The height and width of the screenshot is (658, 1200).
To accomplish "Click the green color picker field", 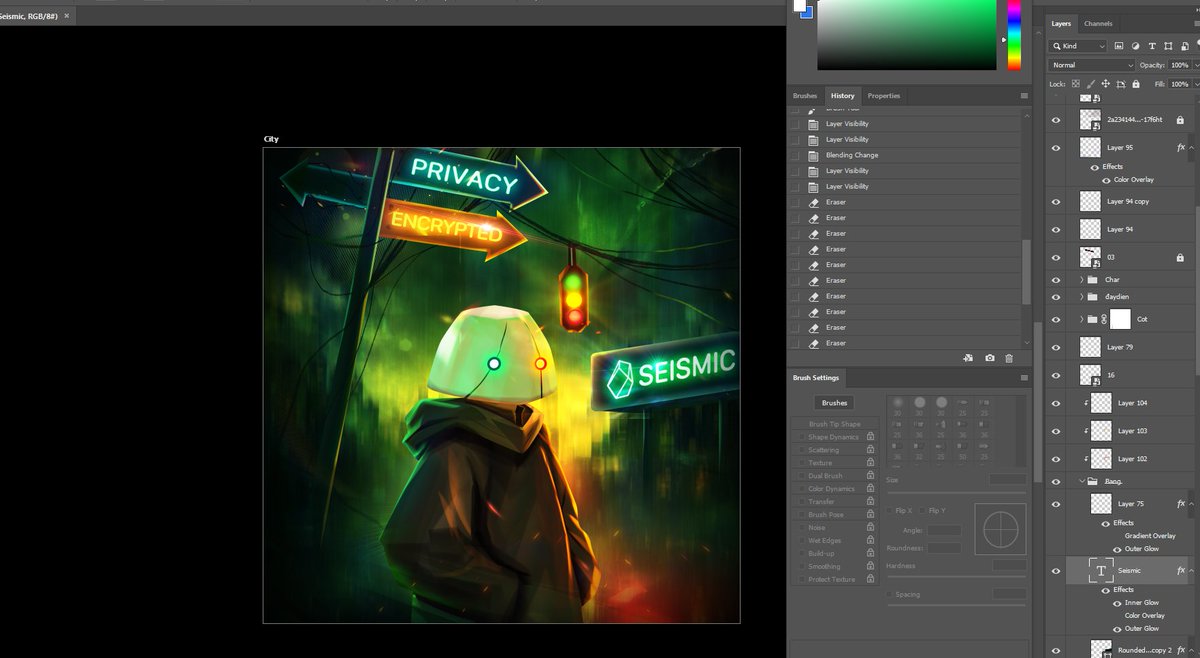I will [x=907, y=35].
